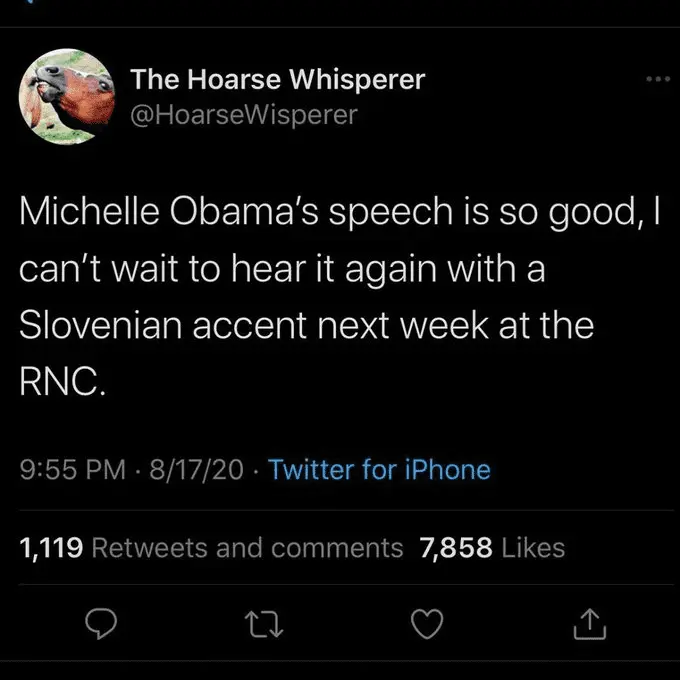Open the Likes label list

(533, 548)
